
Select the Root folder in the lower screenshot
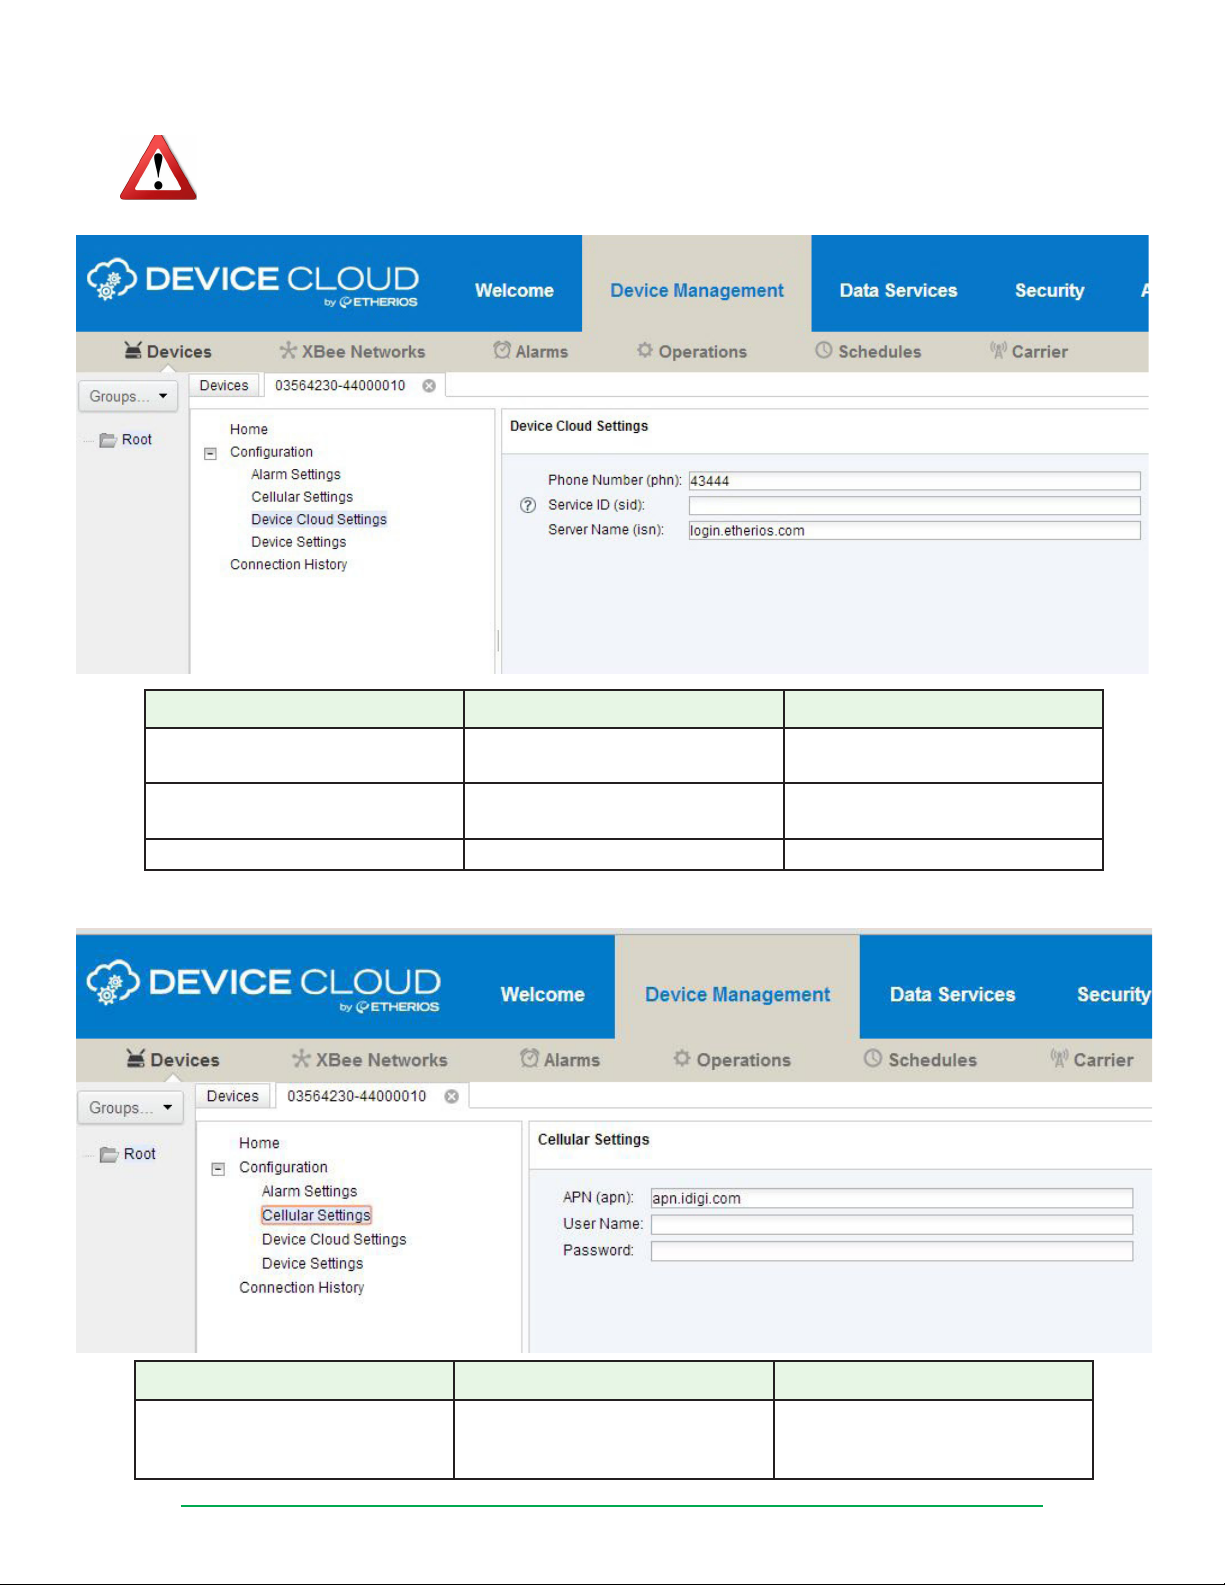pyautogui.click(x=128, y=1154)
